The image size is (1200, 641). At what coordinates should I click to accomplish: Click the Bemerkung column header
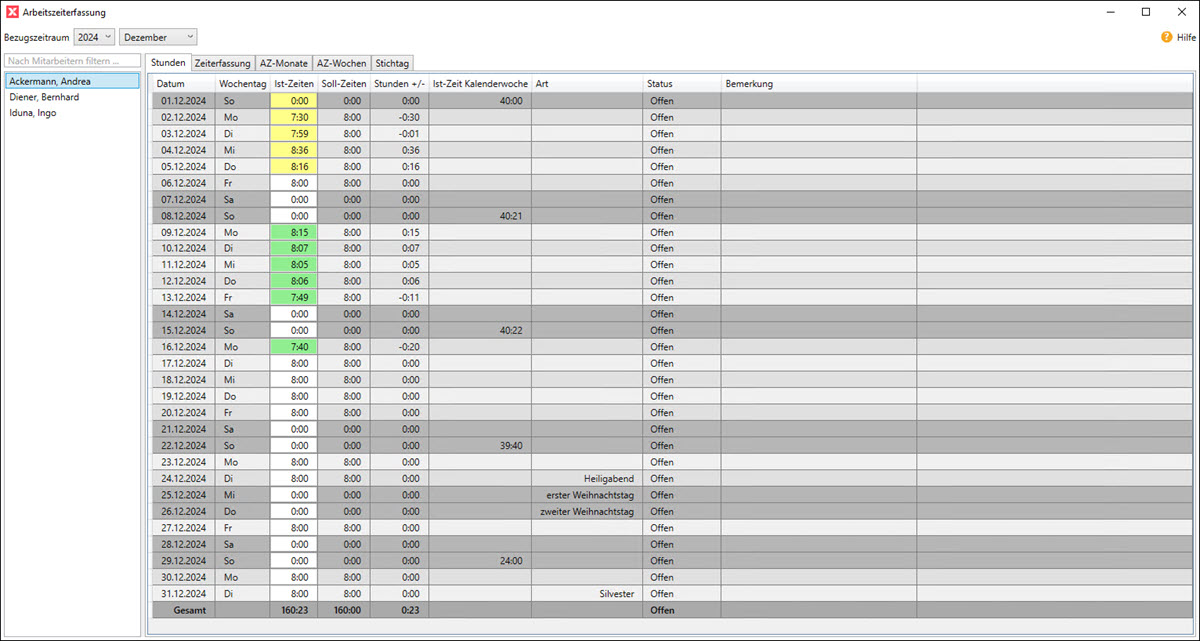[x=819, y=84]
